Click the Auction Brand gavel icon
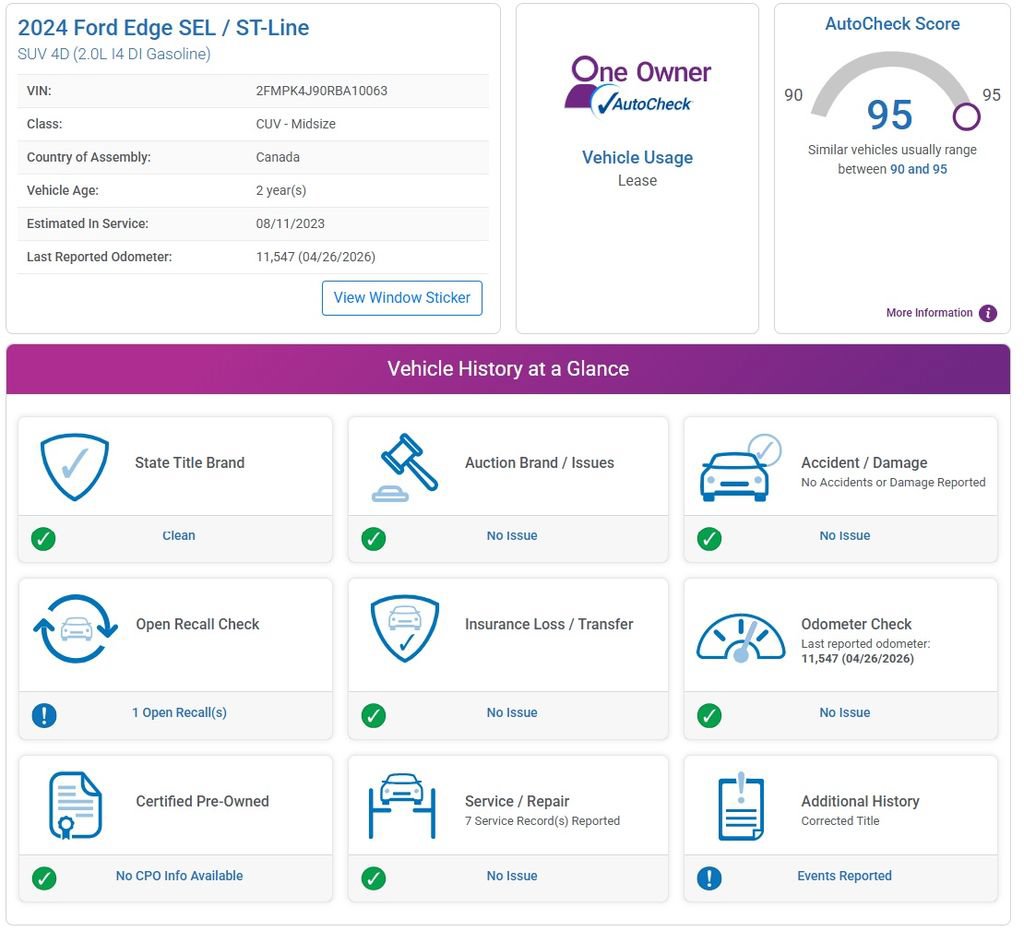 coord(405,468)
